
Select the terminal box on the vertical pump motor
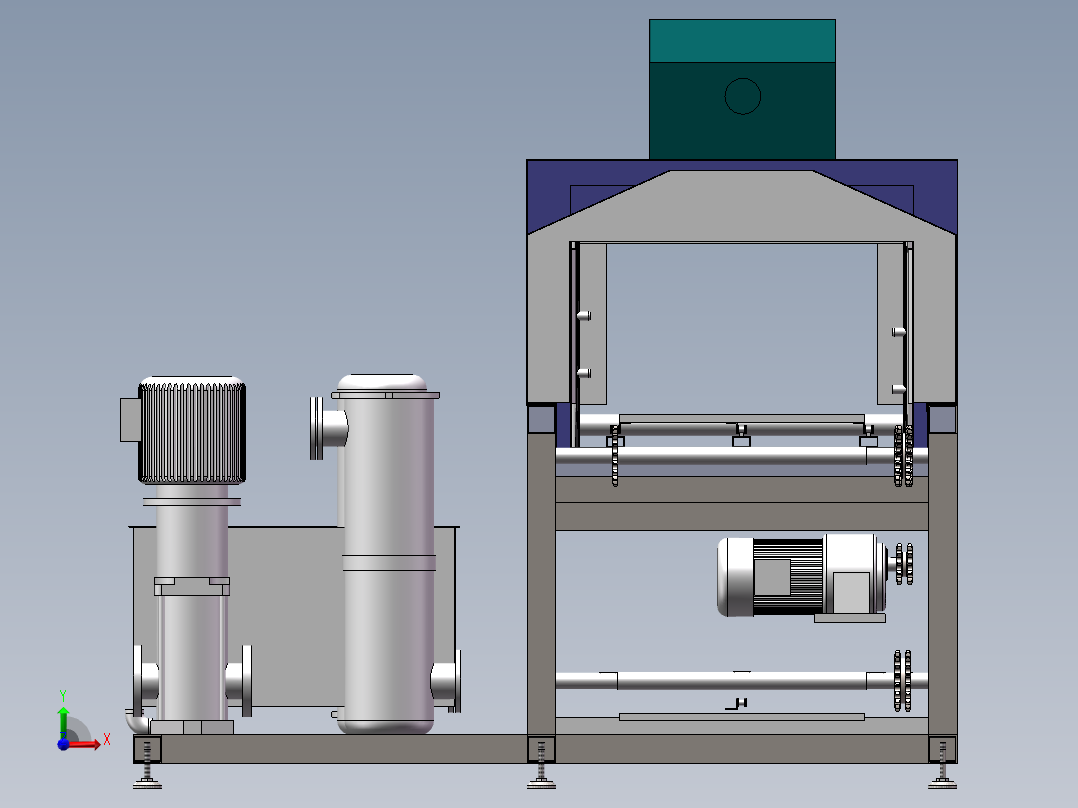[x=130, y=419]
